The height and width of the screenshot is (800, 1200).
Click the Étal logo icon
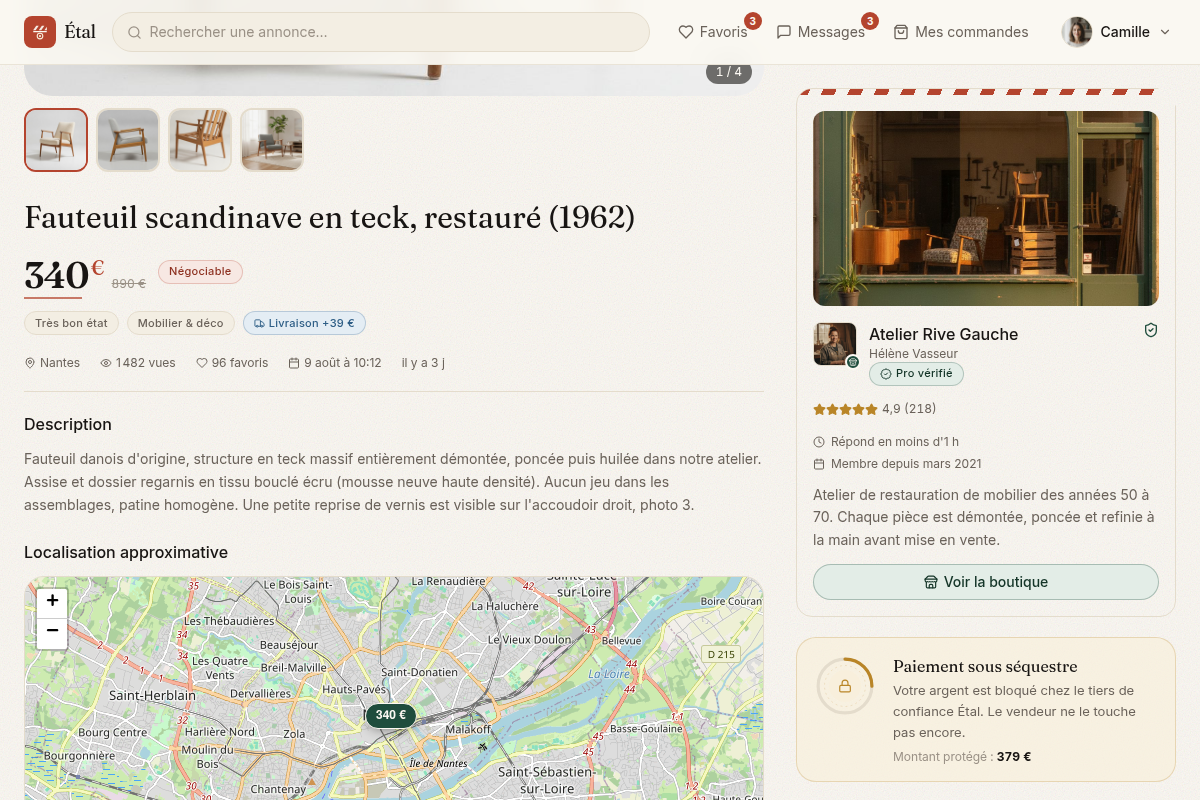point(40,32)
